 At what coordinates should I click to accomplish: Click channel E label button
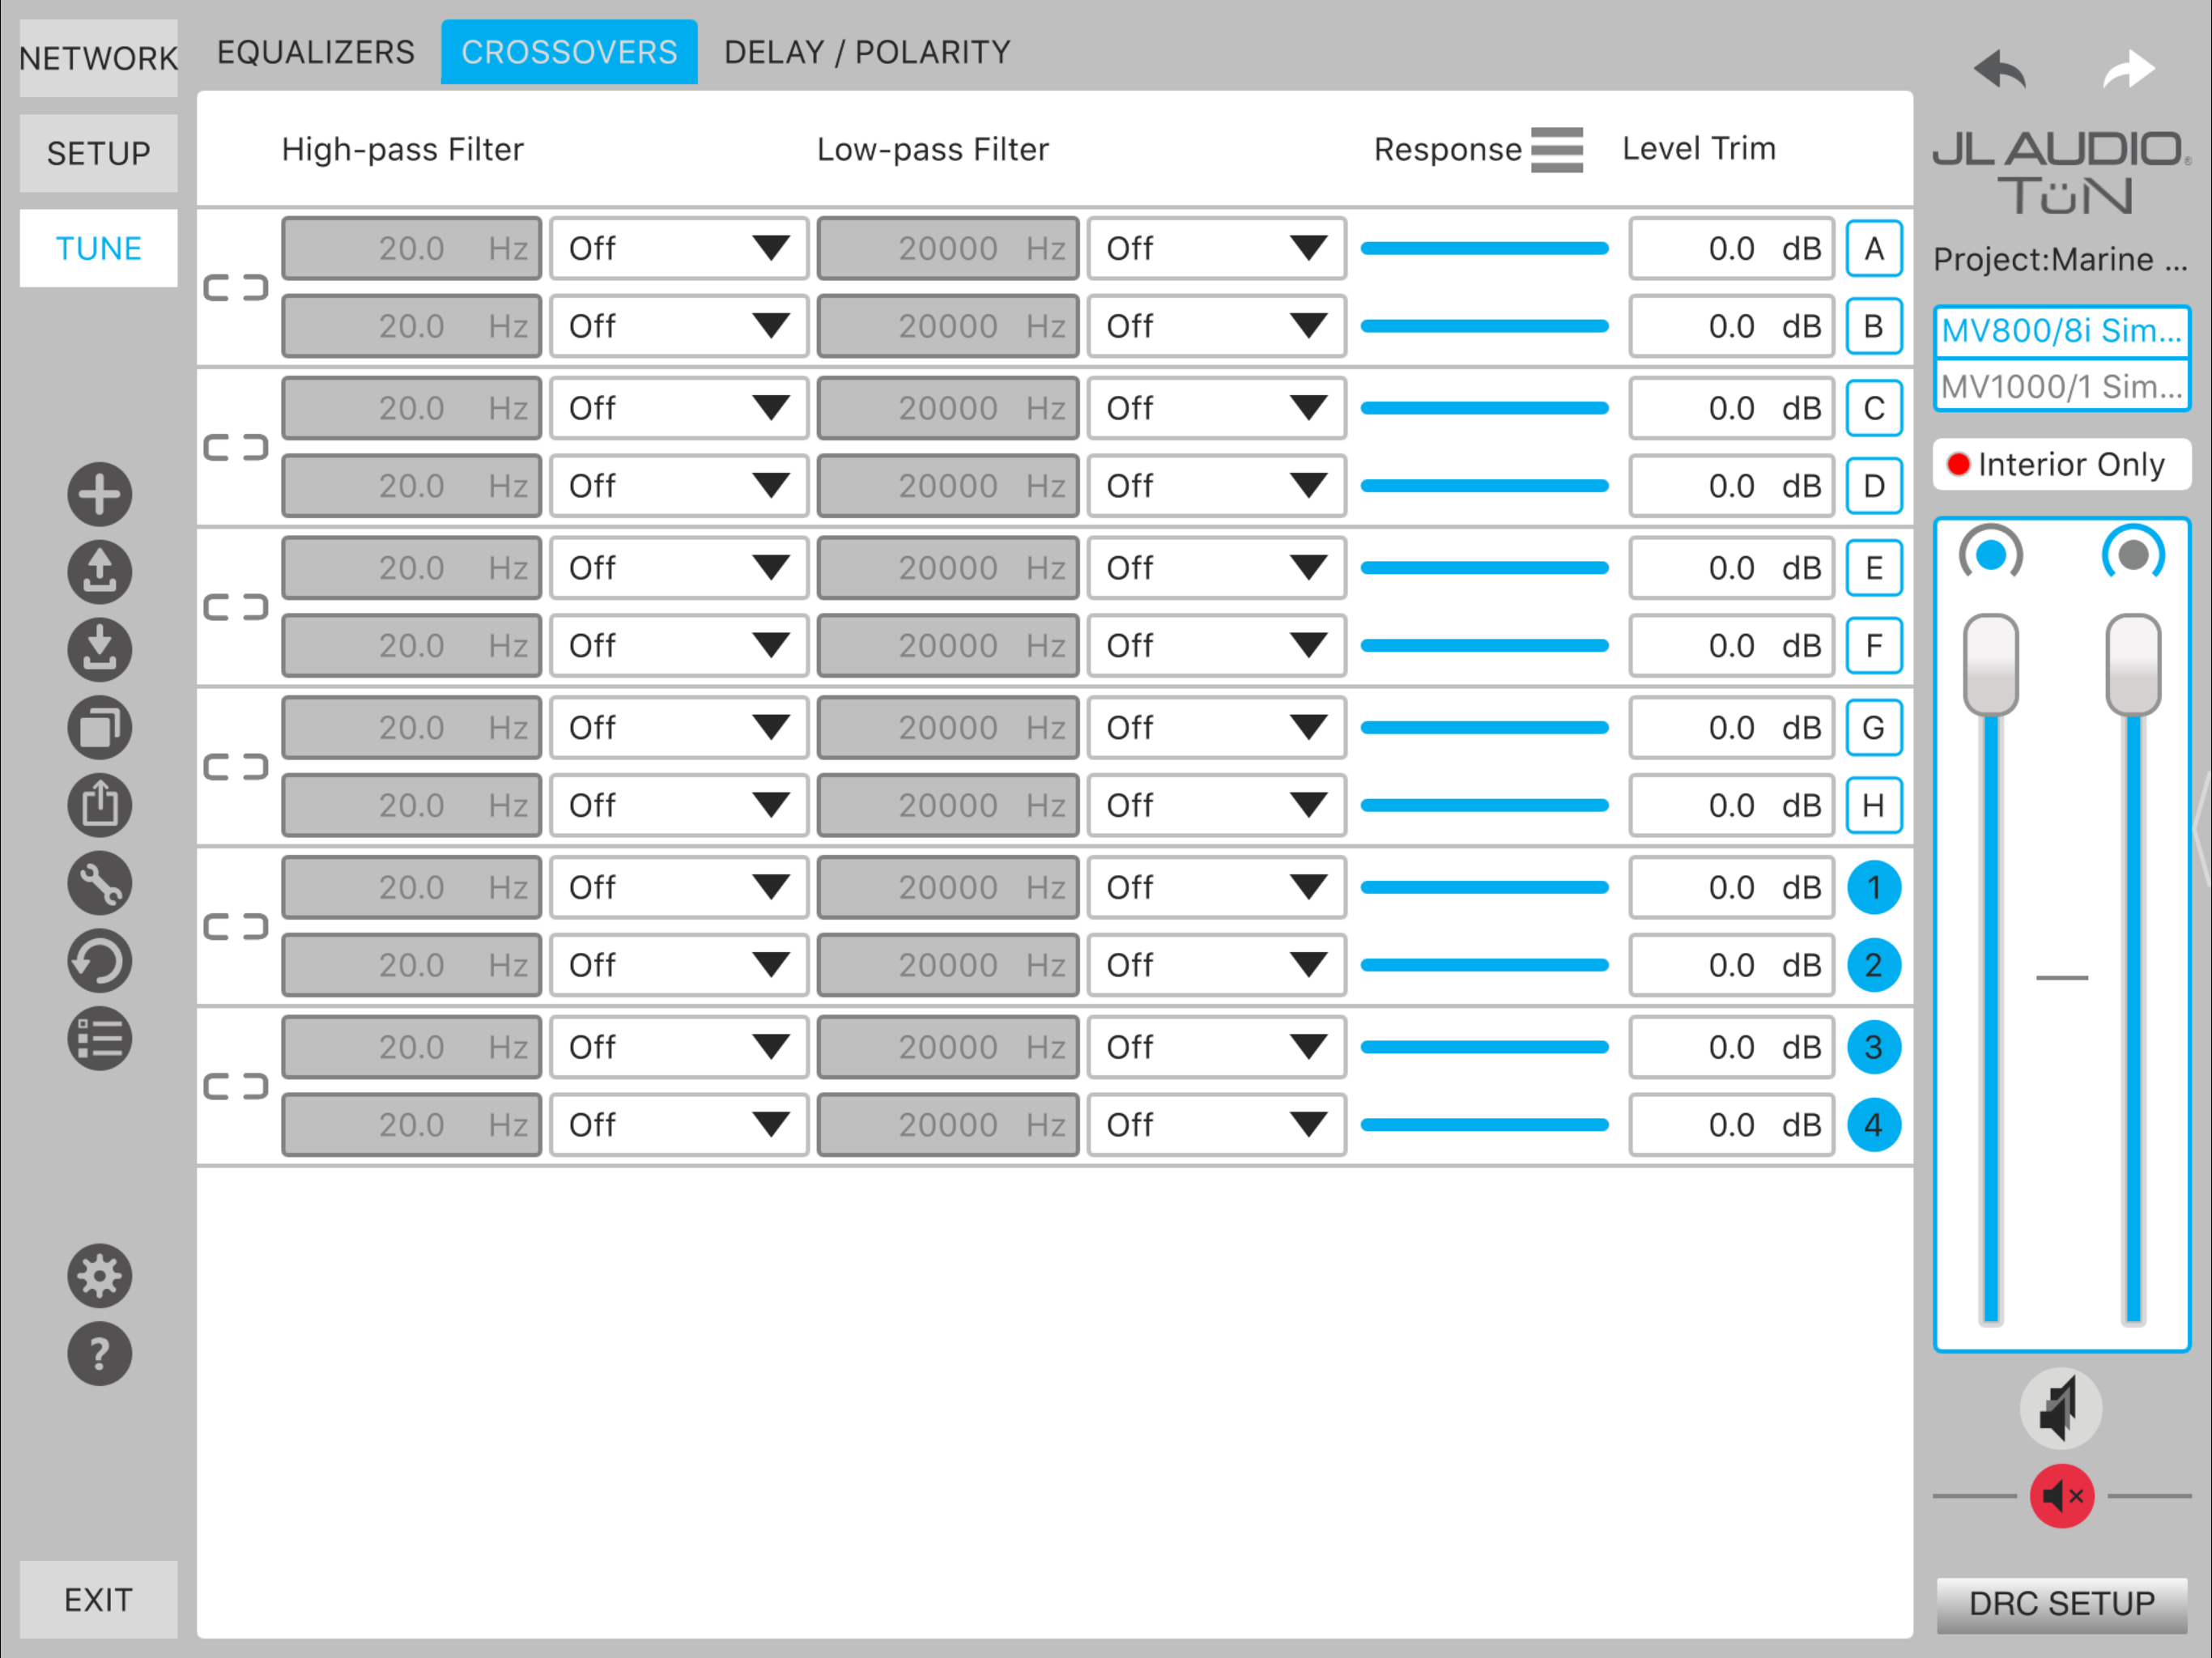(x=1873, y=568)
